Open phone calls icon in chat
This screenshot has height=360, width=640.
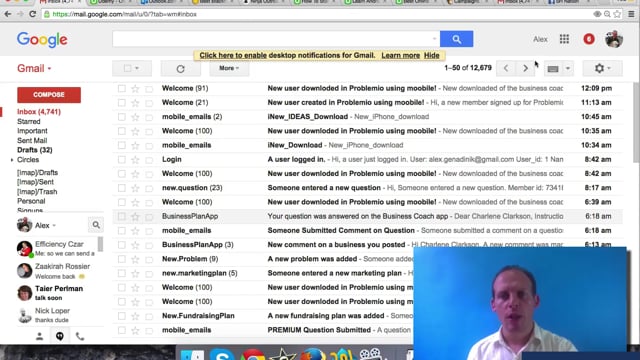(x=80, y=336)
